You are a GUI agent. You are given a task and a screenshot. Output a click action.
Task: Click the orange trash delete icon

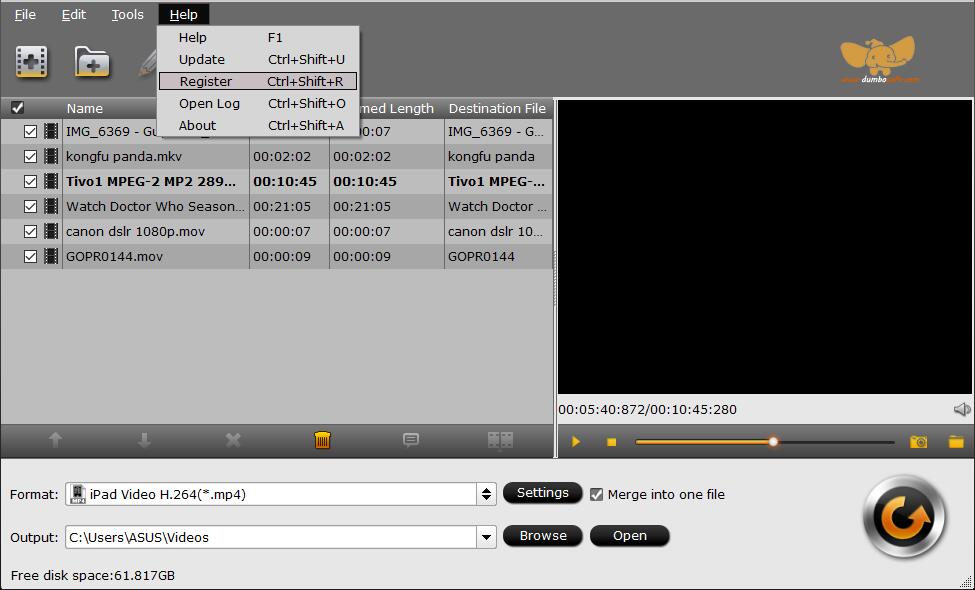[x=322, y=440]
